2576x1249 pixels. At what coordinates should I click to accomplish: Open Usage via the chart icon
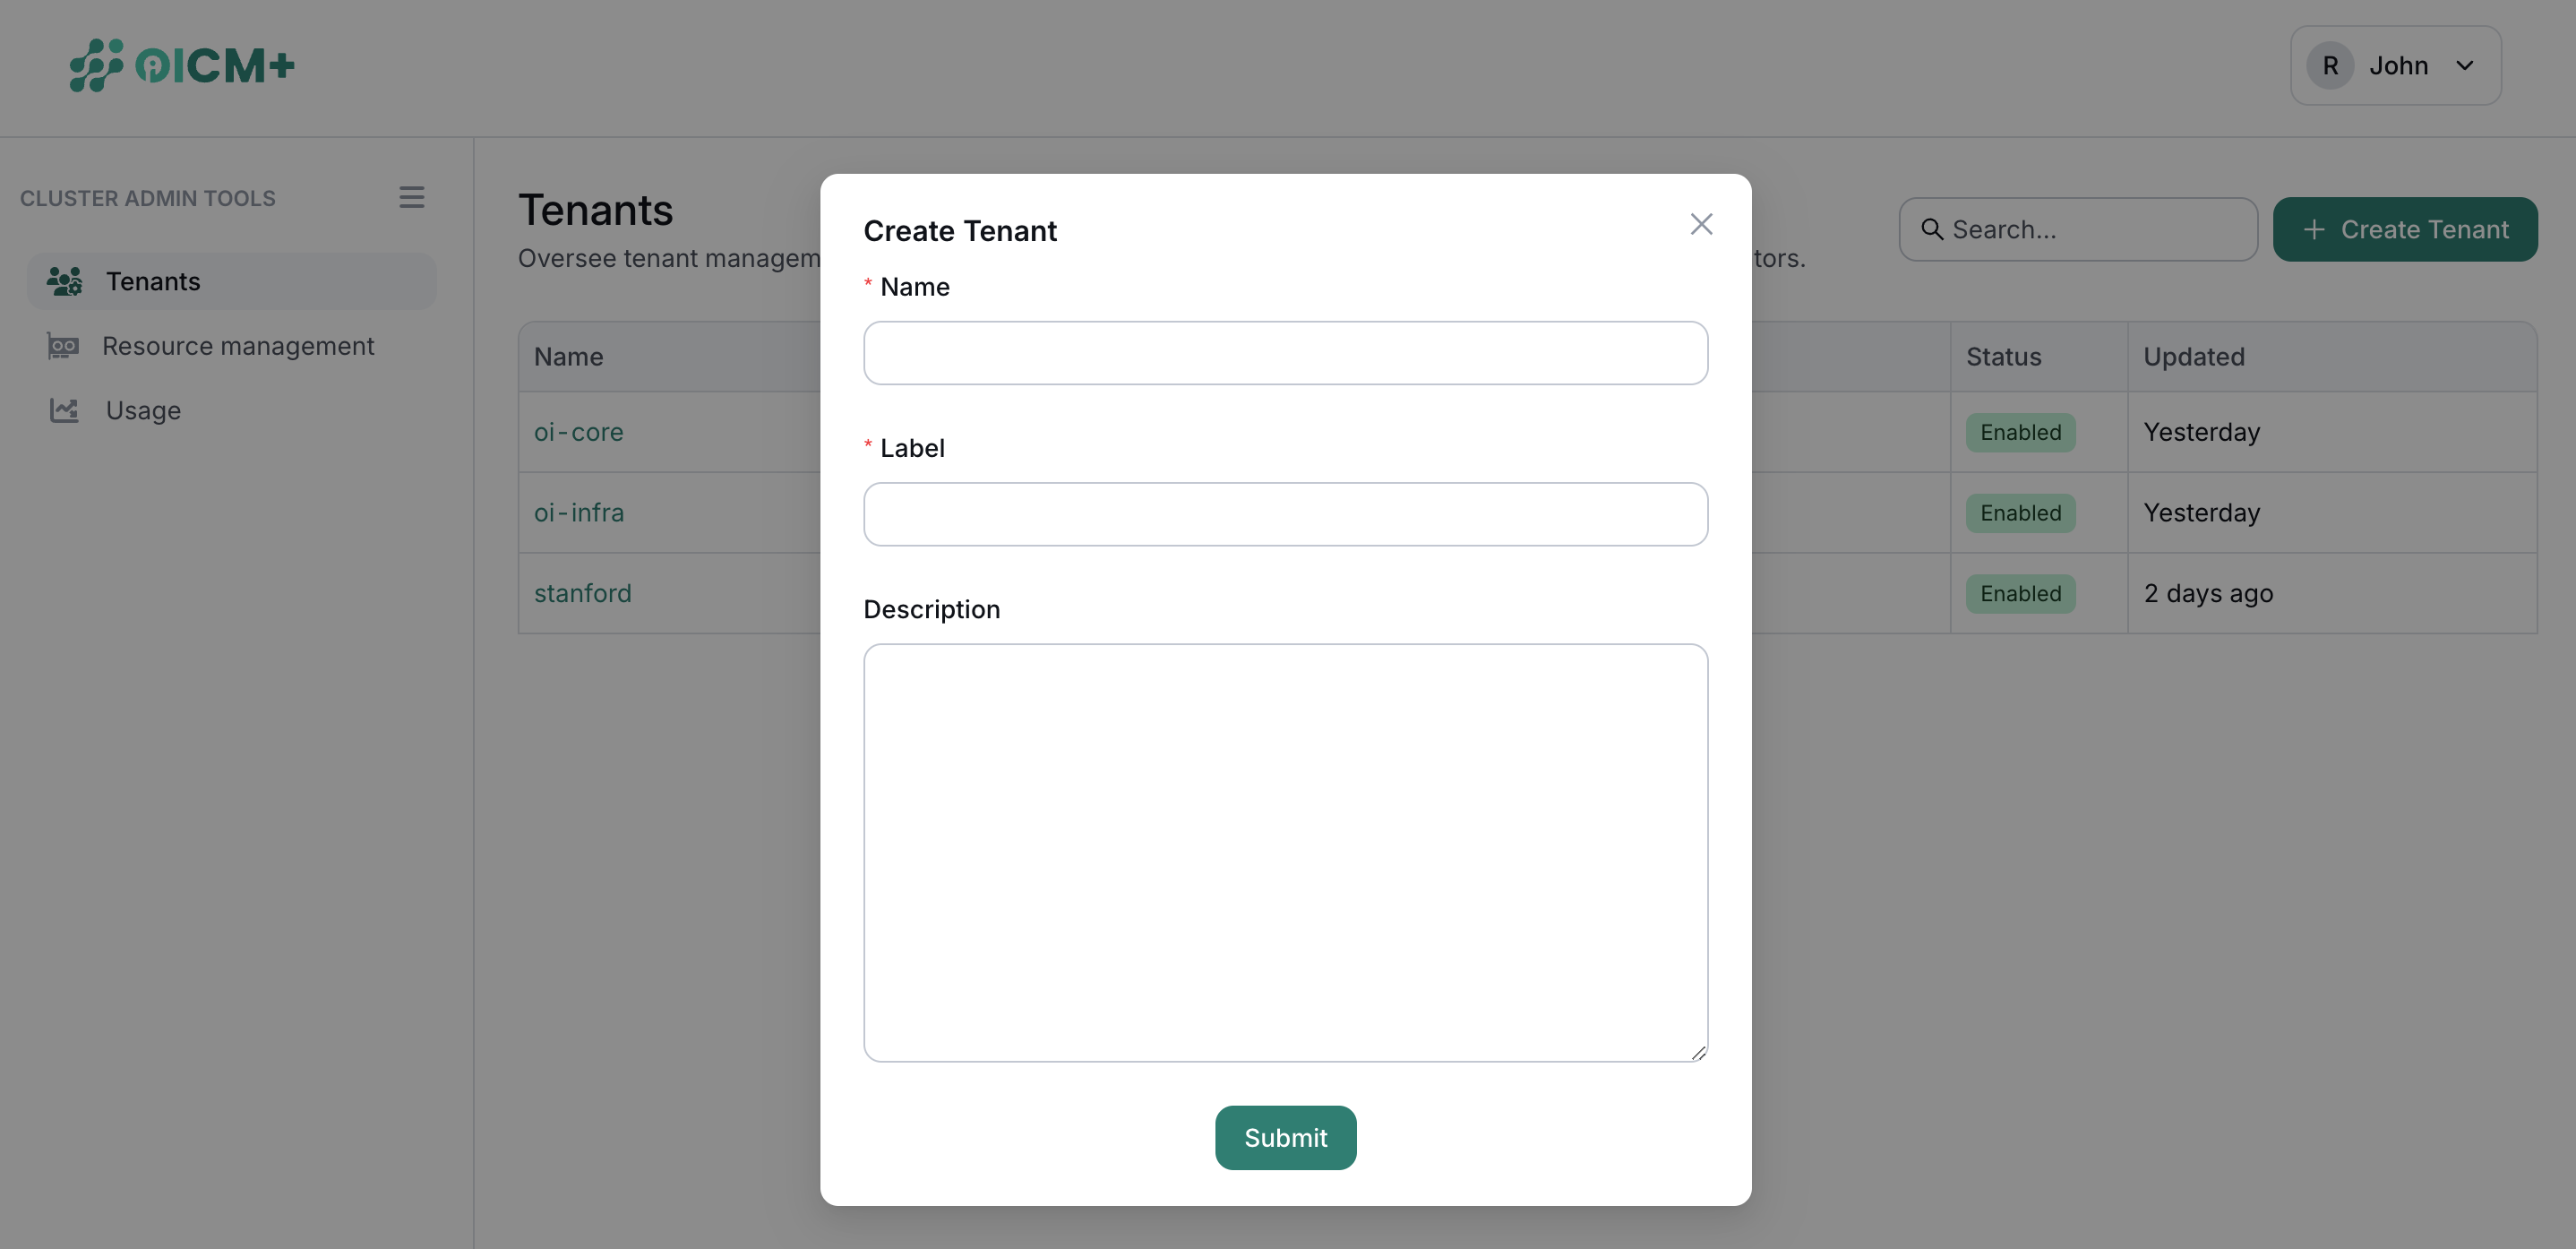(x=64, y=410)
